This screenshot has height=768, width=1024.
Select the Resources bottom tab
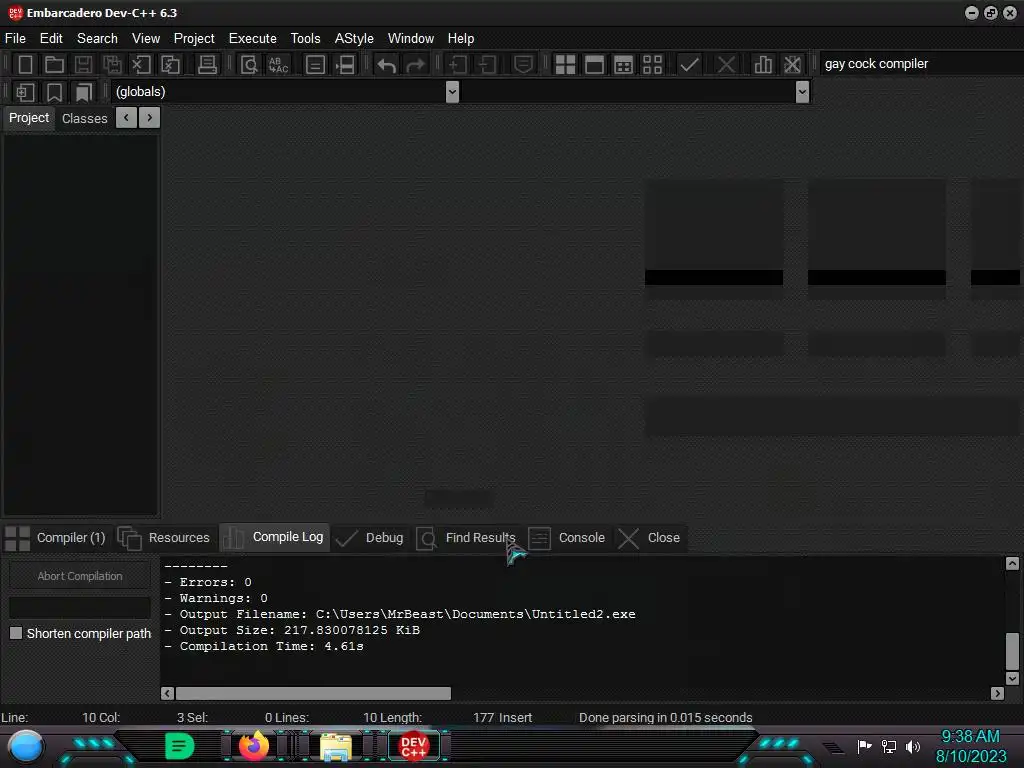(165, 537)
